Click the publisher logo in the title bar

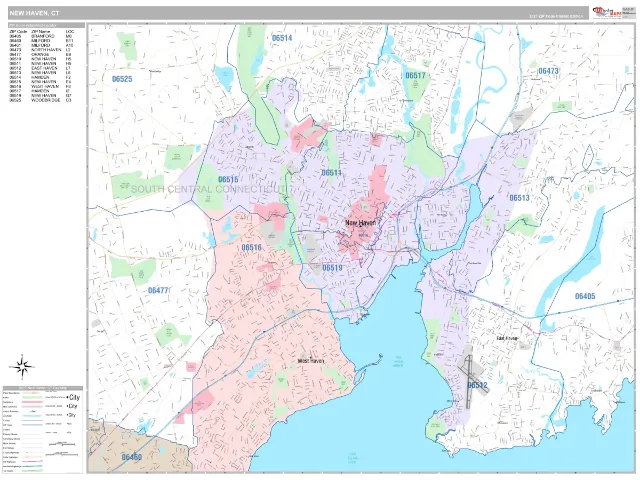point(606,12)
